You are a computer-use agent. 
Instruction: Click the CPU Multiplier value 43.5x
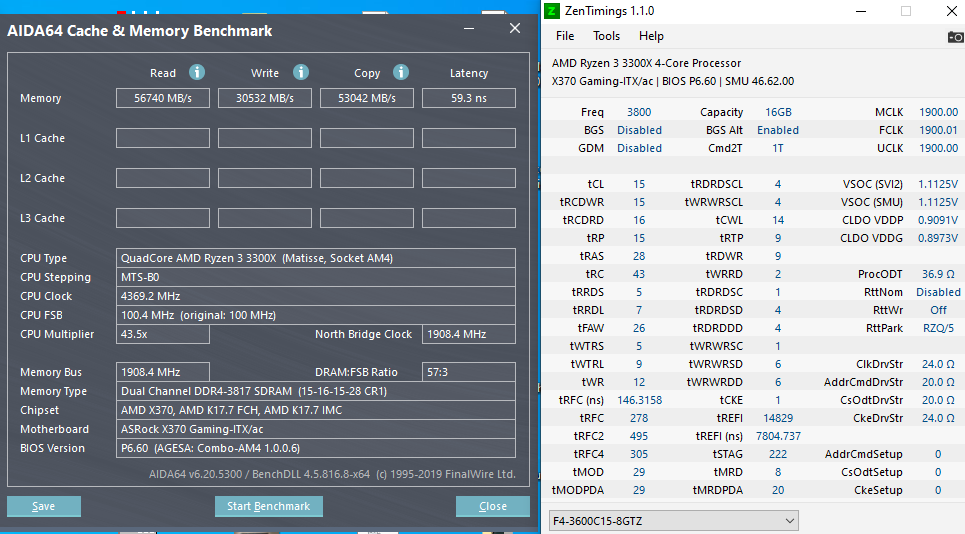click(x=163, y=334)
